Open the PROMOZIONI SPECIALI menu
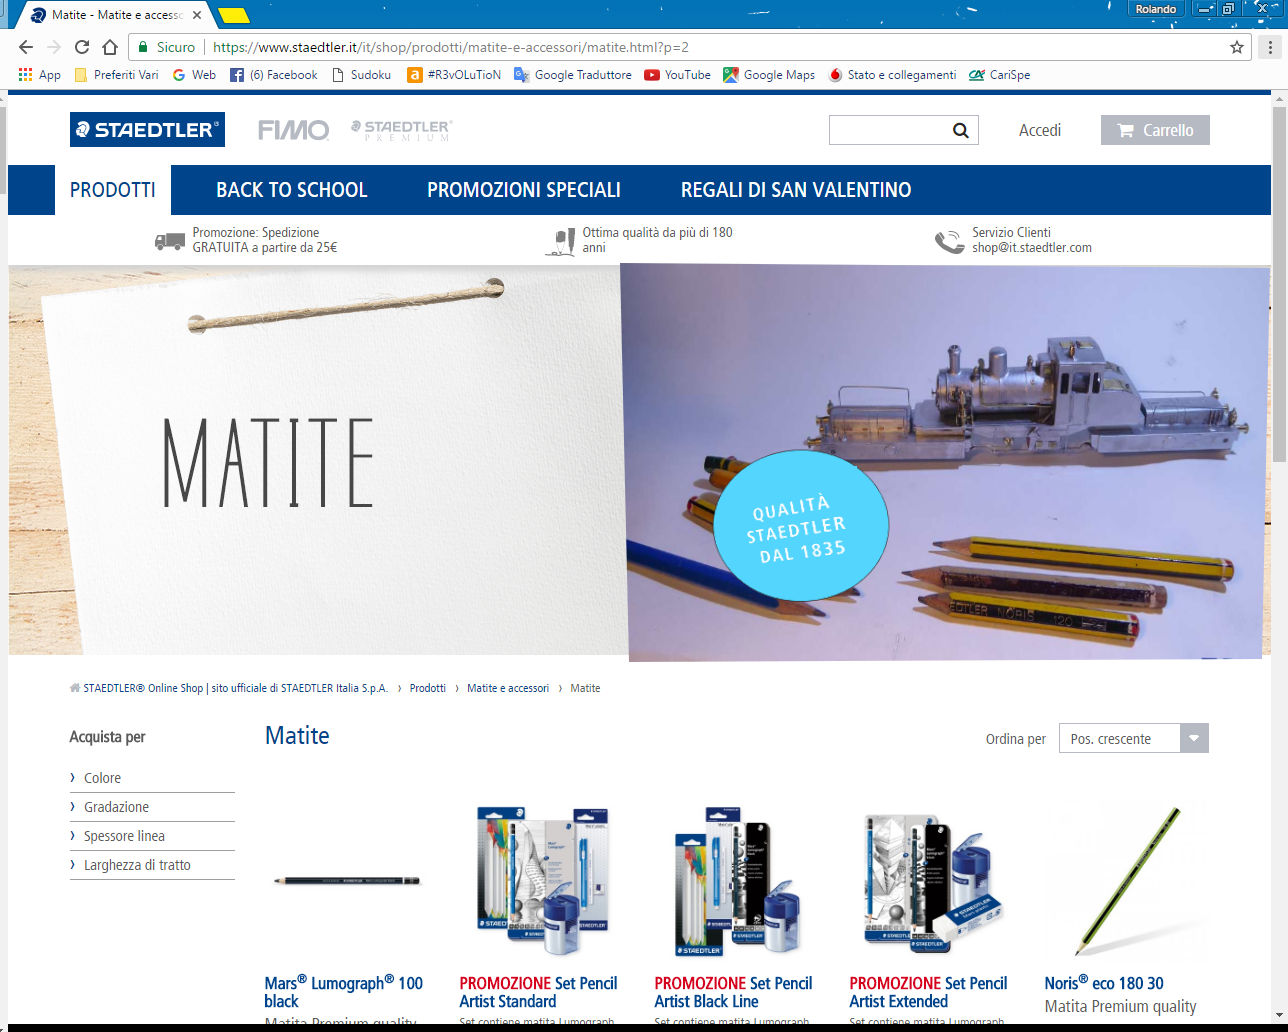The height and width of the screenshot is (1032, 1288). (524, 190)
